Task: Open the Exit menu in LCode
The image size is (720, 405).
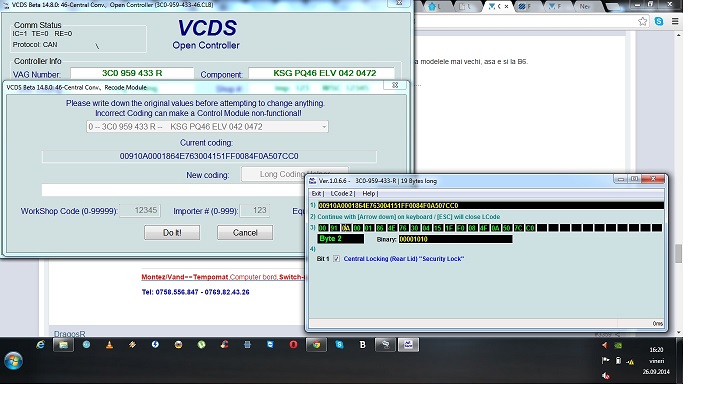Action: (317, 194)
